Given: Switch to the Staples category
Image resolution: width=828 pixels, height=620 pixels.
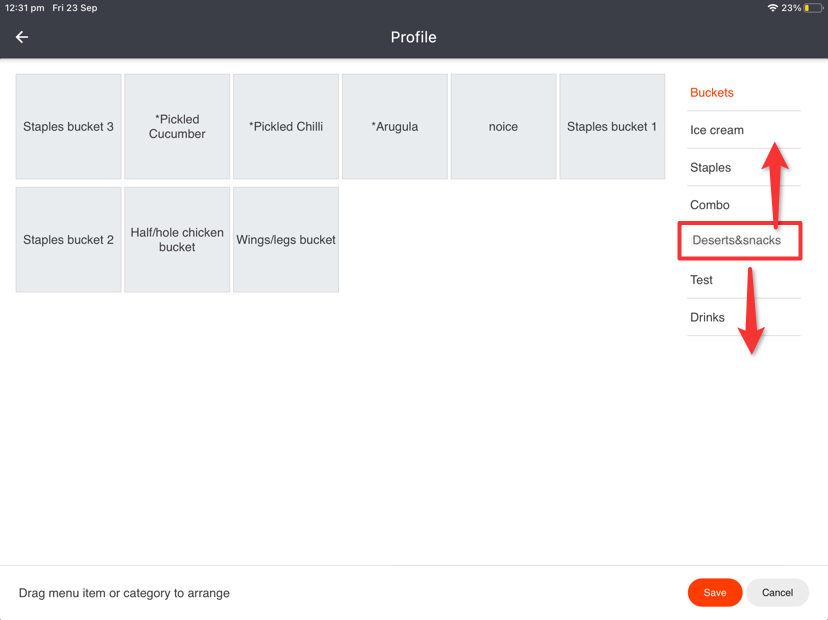Looking at the screenshot, I should 711,168.
